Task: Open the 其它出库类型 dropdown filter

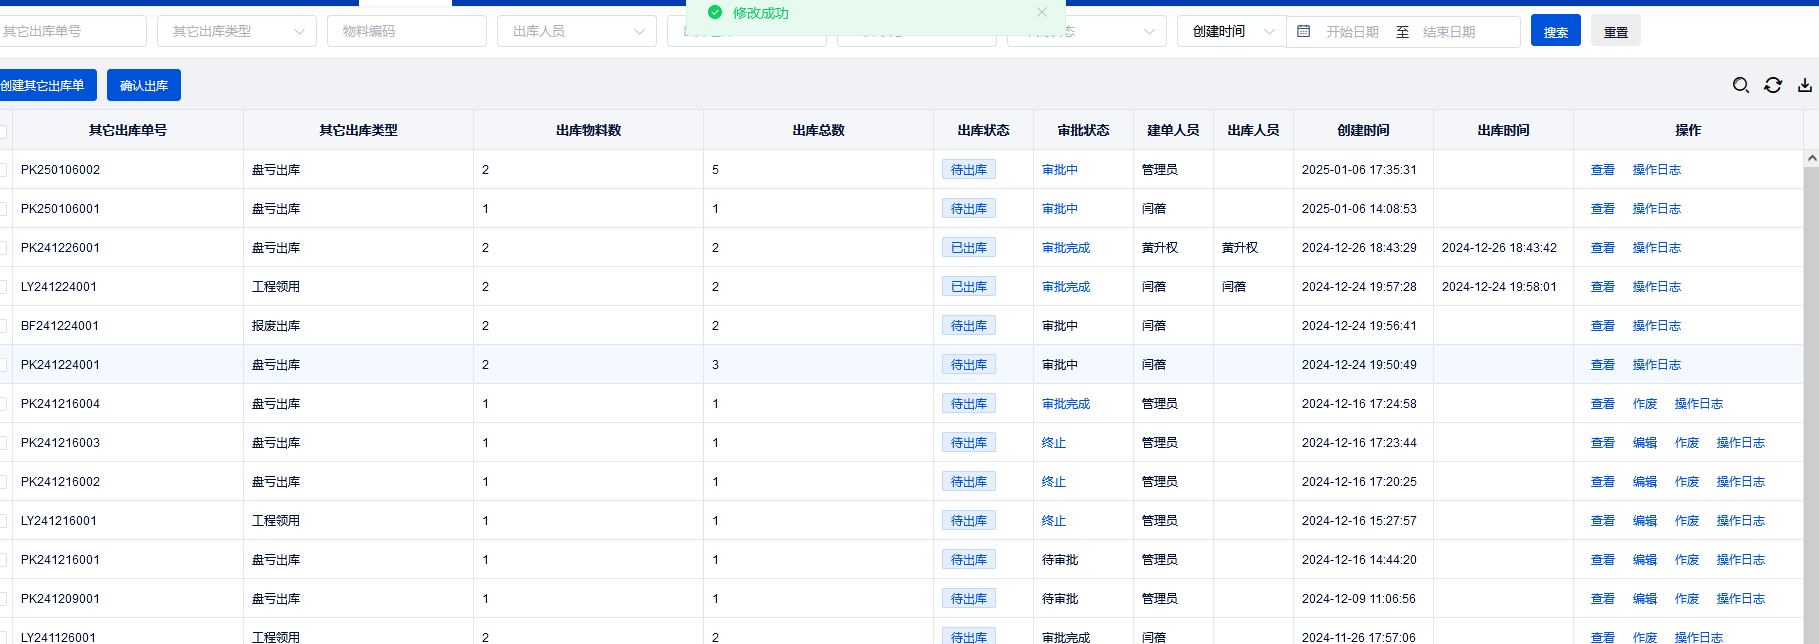Action: click(x=237, y=32)
